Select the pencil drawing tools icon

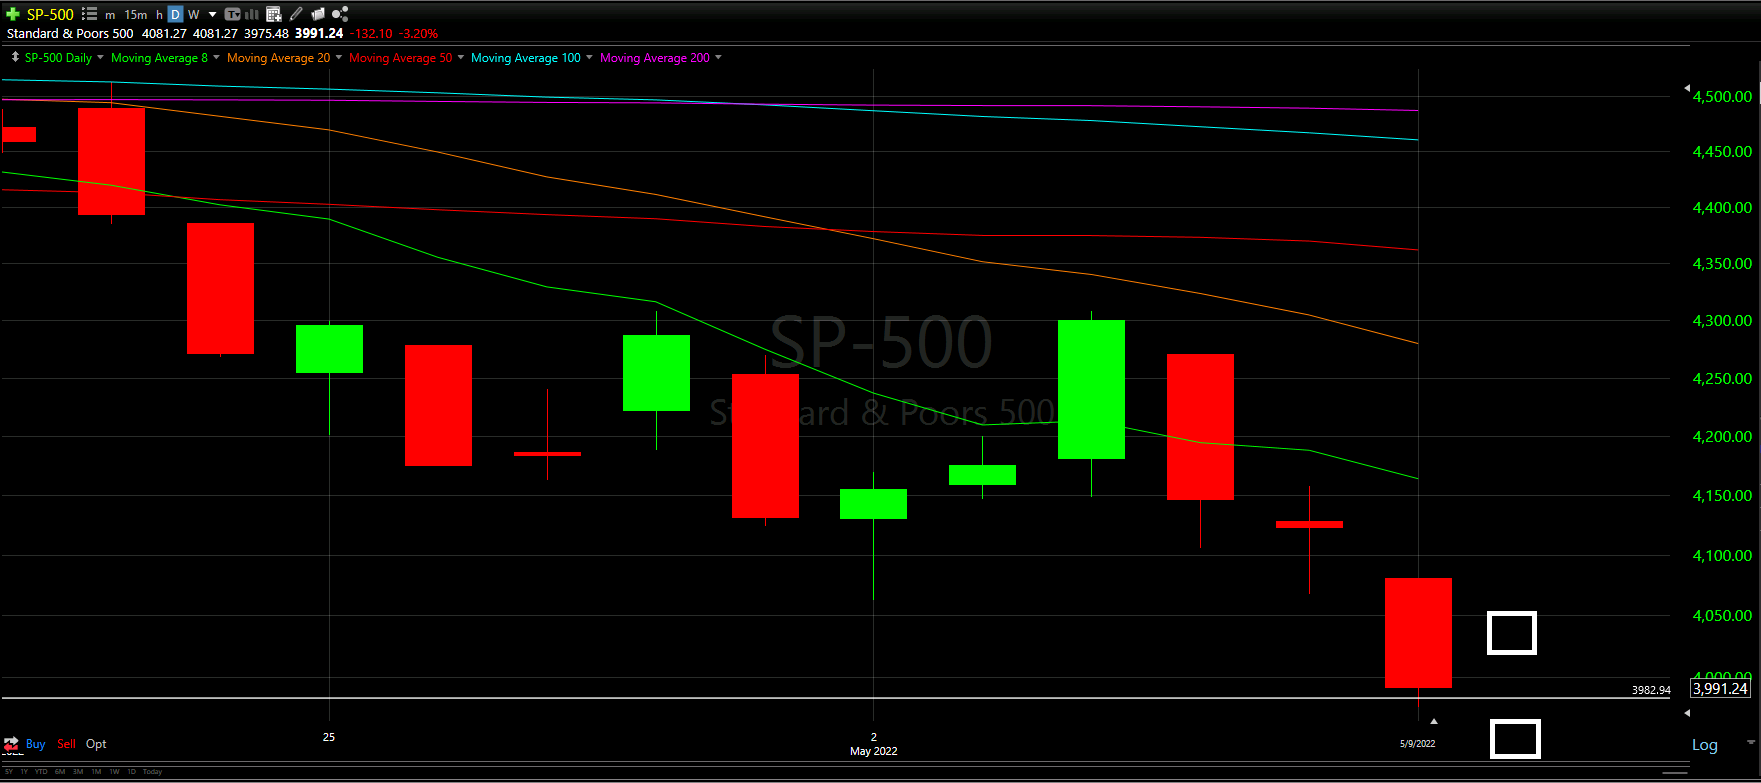pyautogui.click(x=296, y=14)
